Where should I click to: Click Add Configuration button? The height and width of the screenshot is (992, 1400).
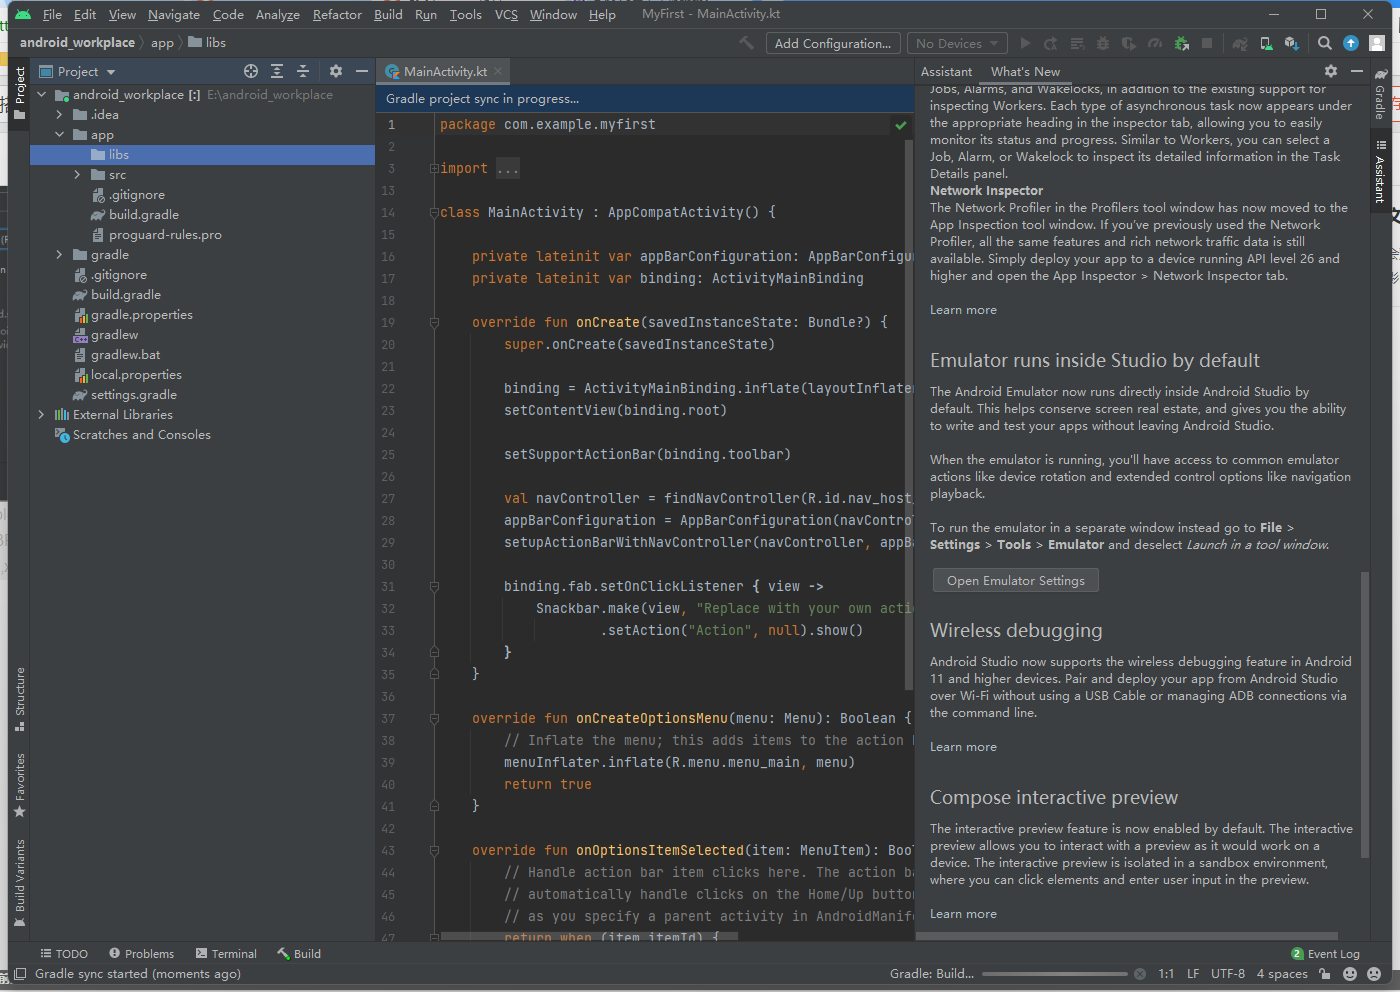pyautogui.click(x=832, y=43)
